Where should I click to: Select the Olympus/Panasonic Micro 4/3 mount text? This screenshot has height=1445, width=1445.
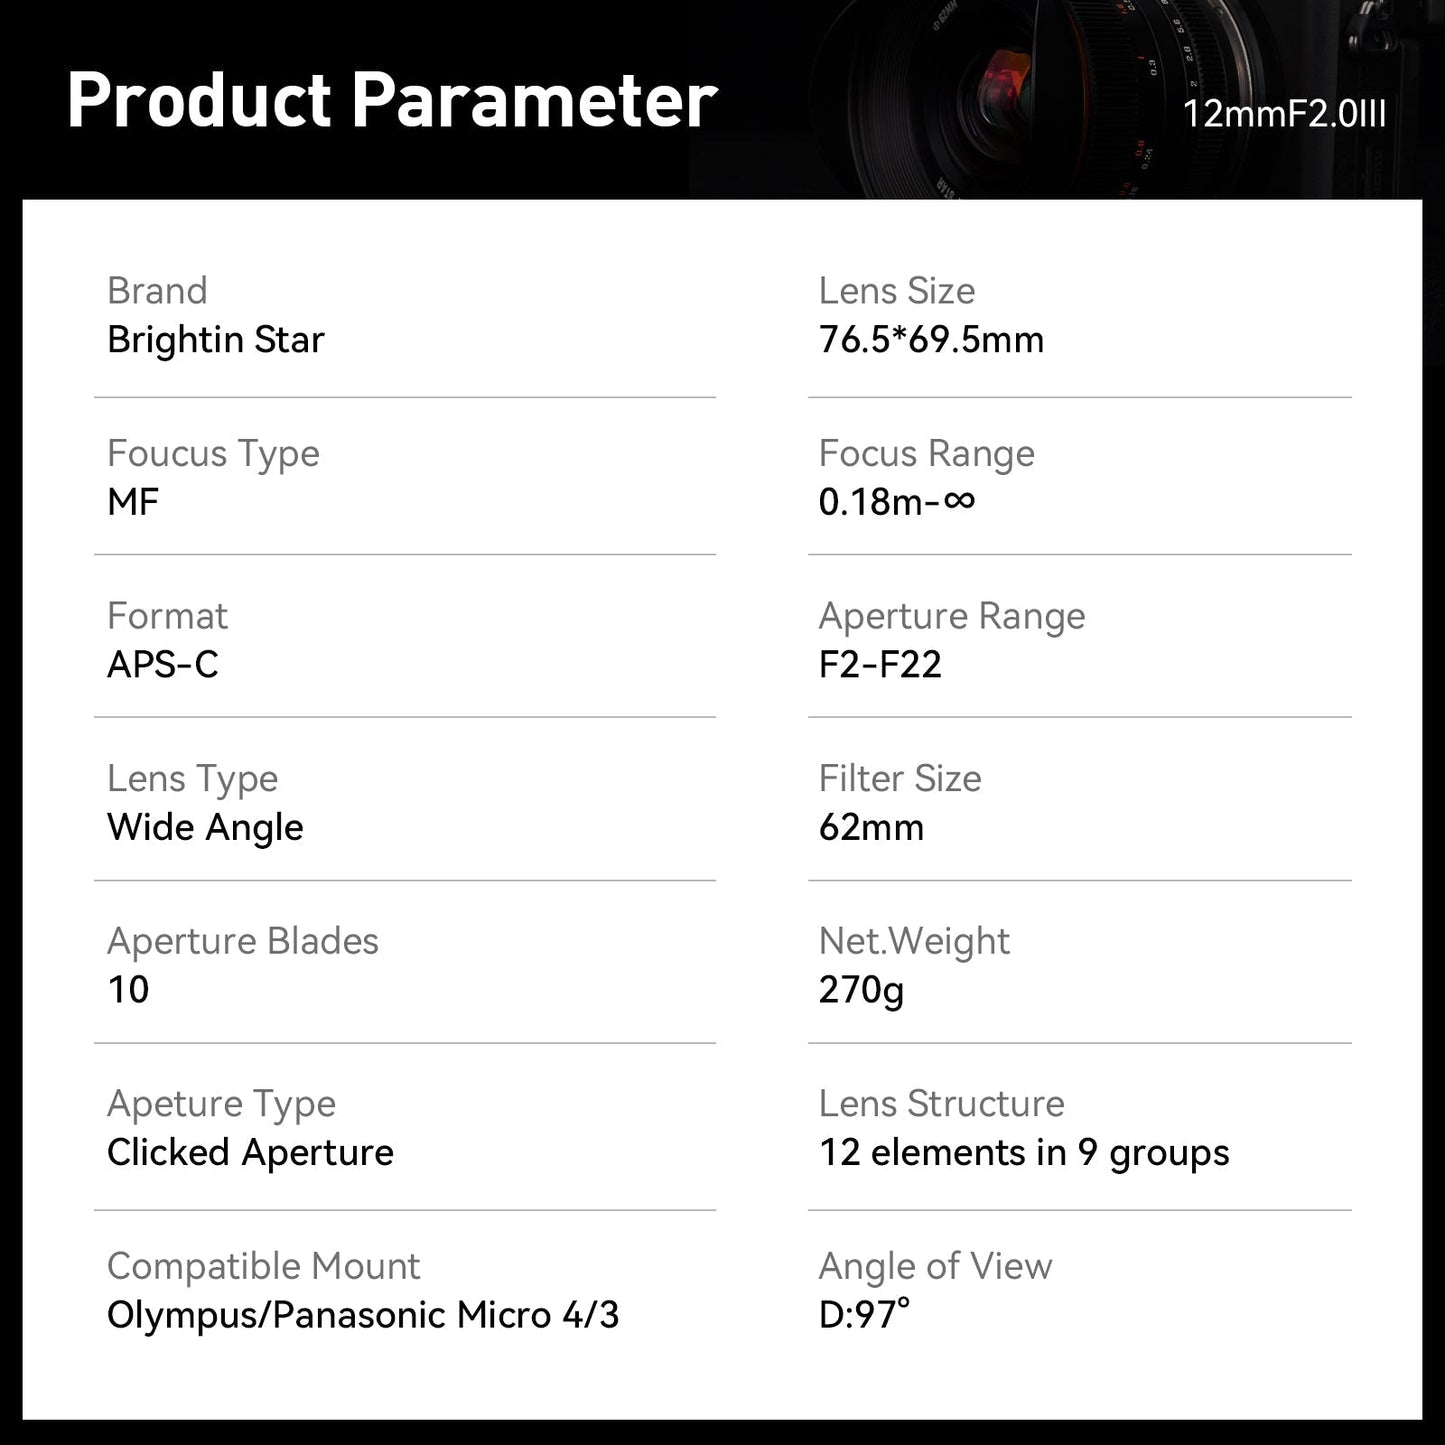[363, 1315]
